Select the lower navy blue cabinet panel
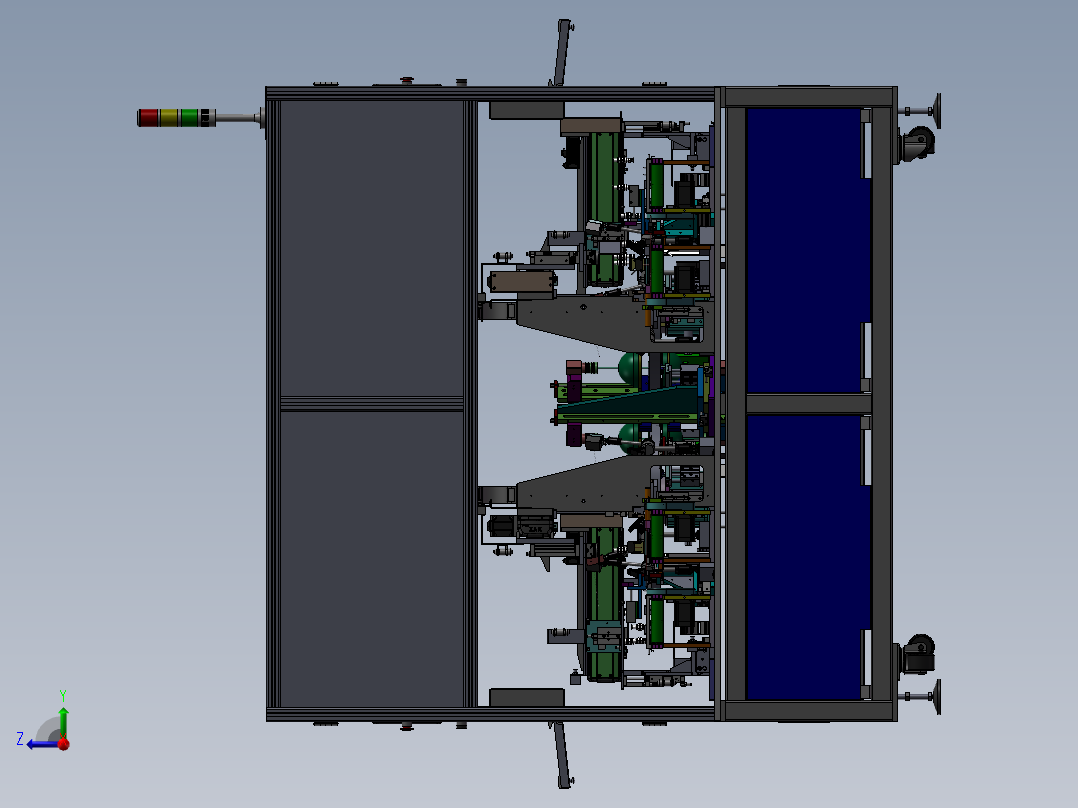This screenshot has height=808, width=1078. coord(804,557)
